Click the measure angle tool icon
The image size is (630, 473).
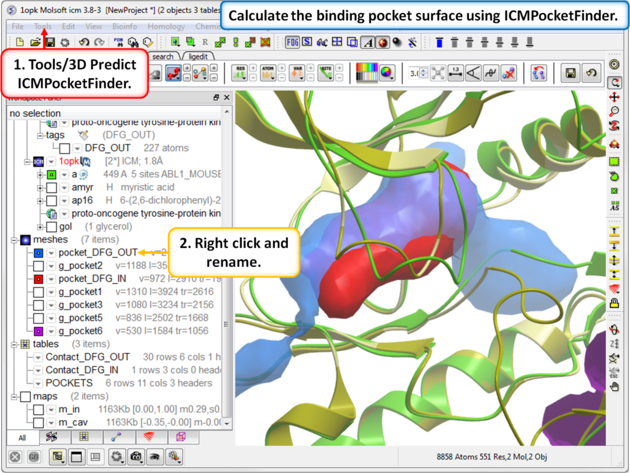pyautogui.click(x=473, y=73)
